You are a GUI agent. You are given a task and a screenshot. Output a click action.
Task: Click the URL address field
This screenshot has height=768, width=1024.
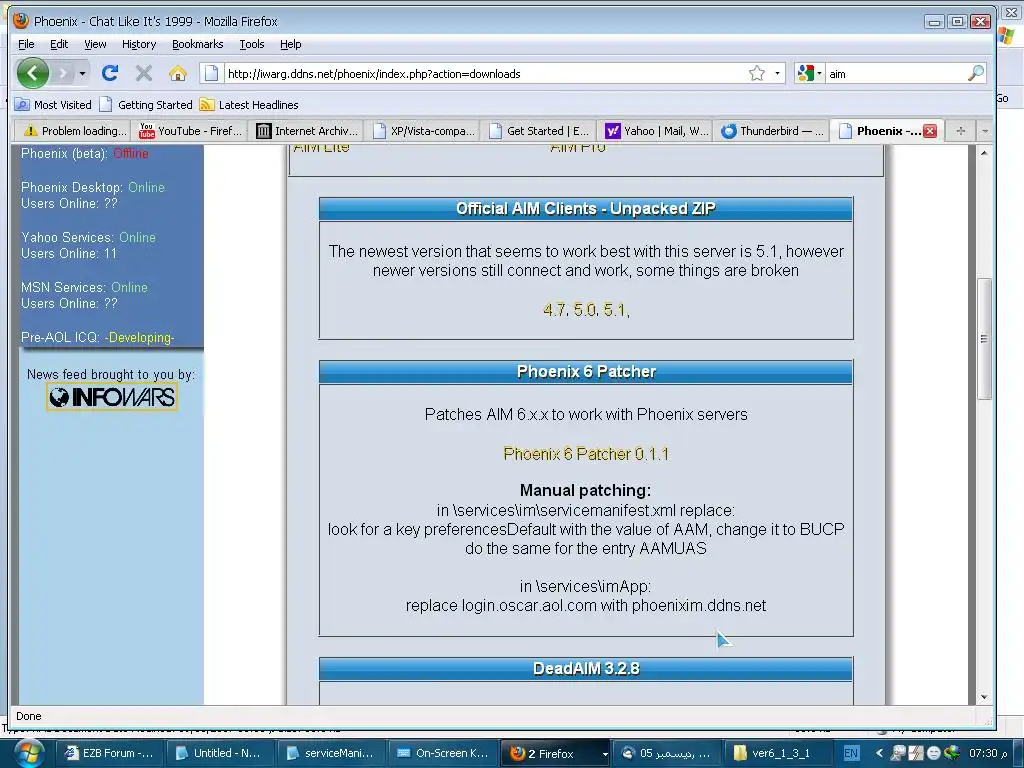[x=483, y=74]
